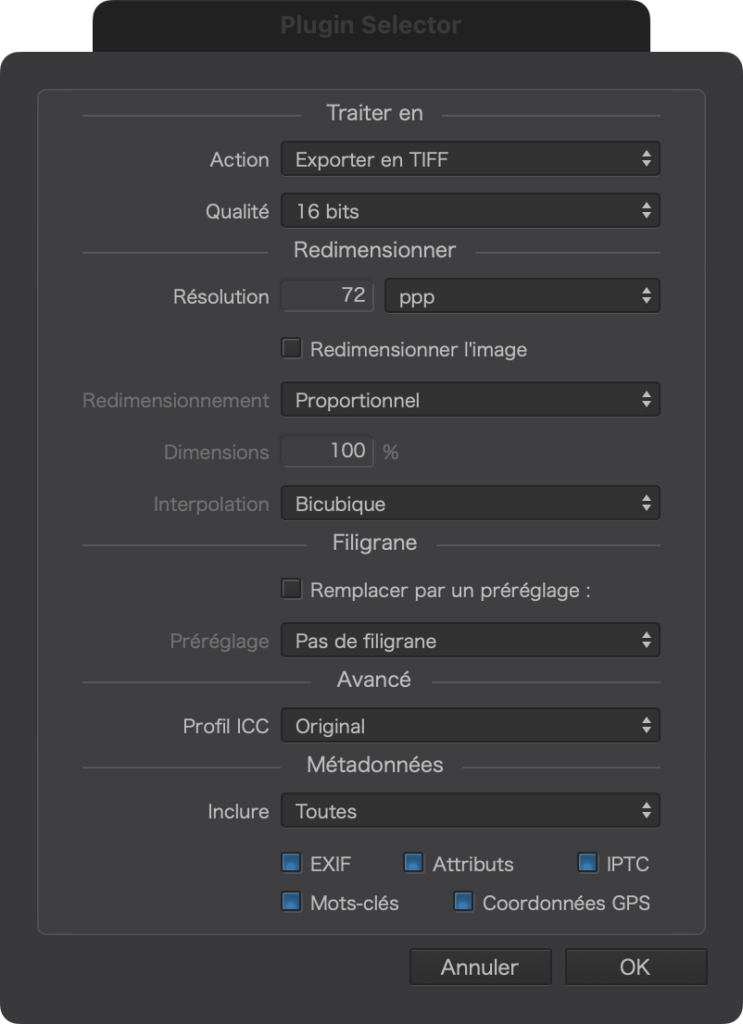This screenshot has width=743, height=1024.
Task: Confirm with the OK button
Action: point(636,967)
